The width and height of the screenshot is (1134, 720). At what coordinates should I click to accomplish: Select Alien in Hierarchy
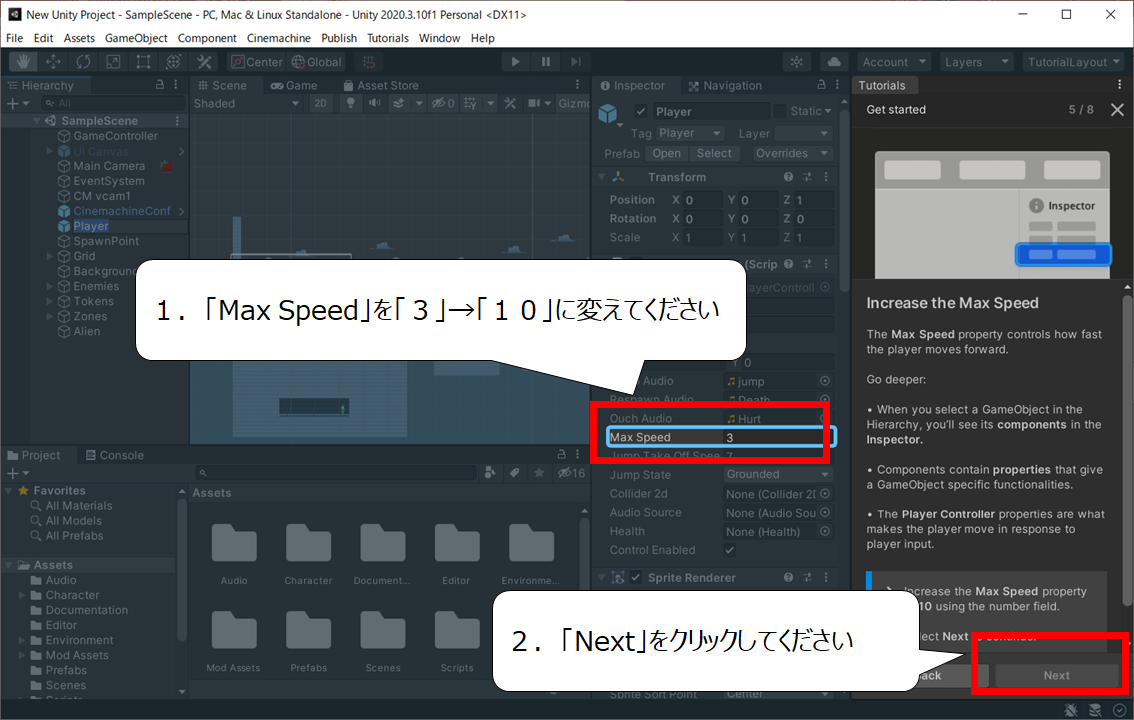[x=86, y=332]
